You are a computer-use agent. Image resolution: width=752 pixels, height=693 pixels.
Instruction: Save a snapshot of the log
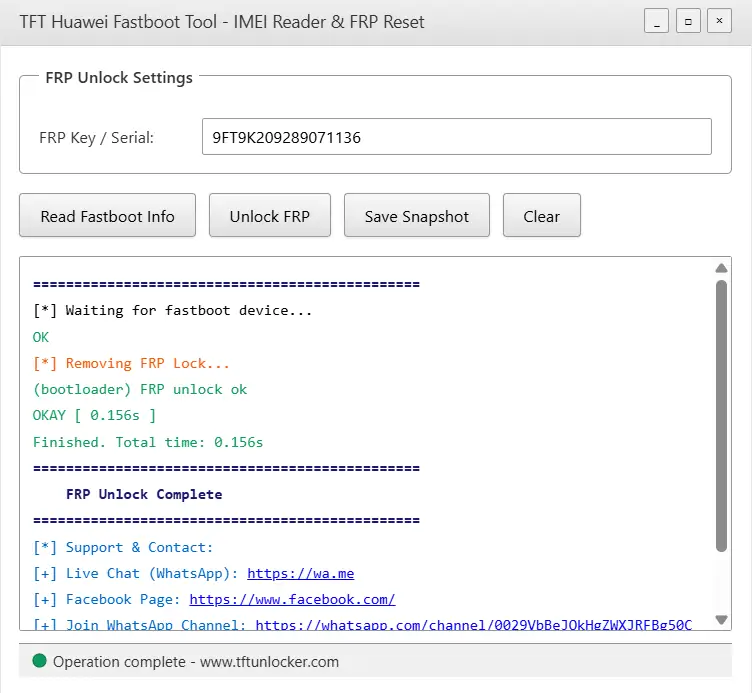pyautogui.click(x=416, y=216)
